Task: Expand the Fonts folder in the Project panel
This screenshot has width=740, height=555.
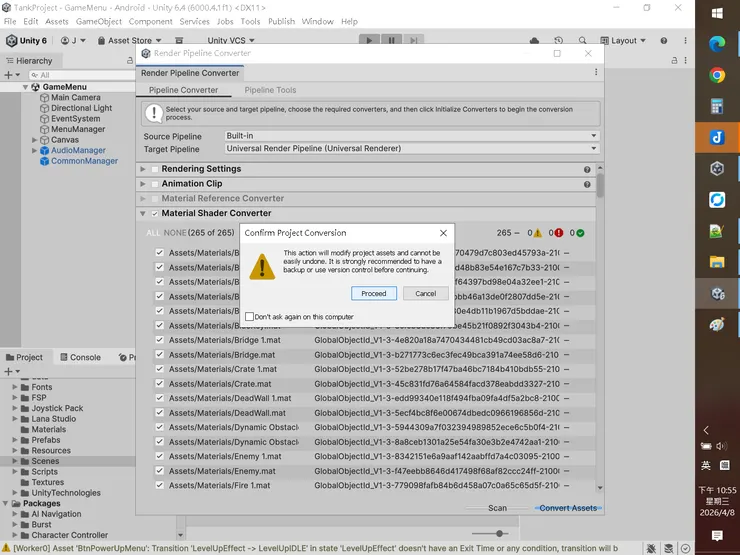Action: [15, 387]
